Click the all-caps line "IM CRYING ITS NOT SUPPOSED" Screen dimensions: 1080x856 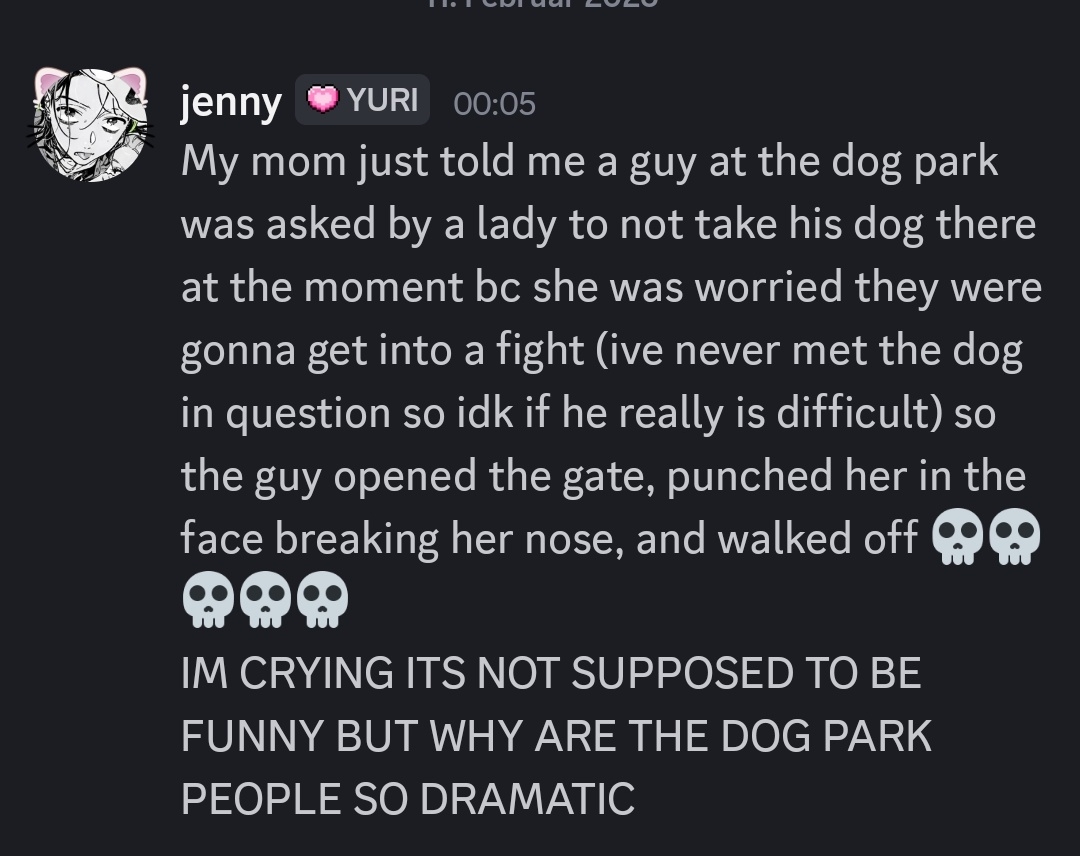550,674
